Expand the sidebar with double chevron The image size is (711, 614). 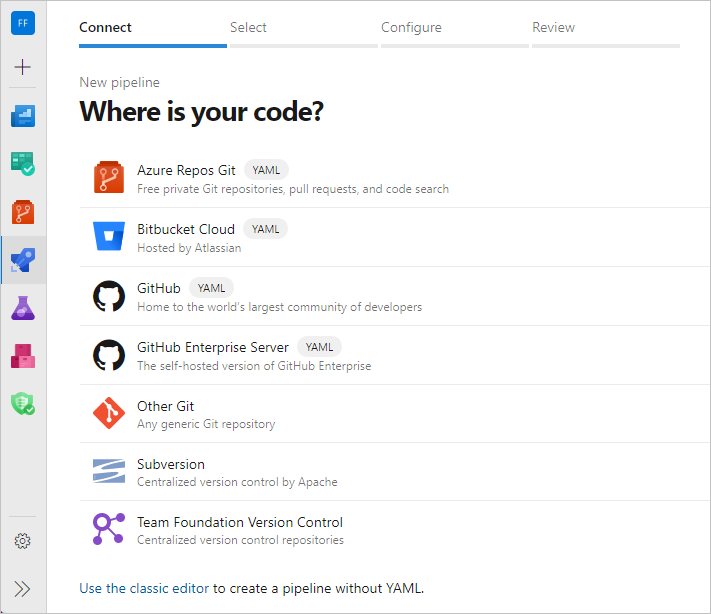click(x=23, y=589)
